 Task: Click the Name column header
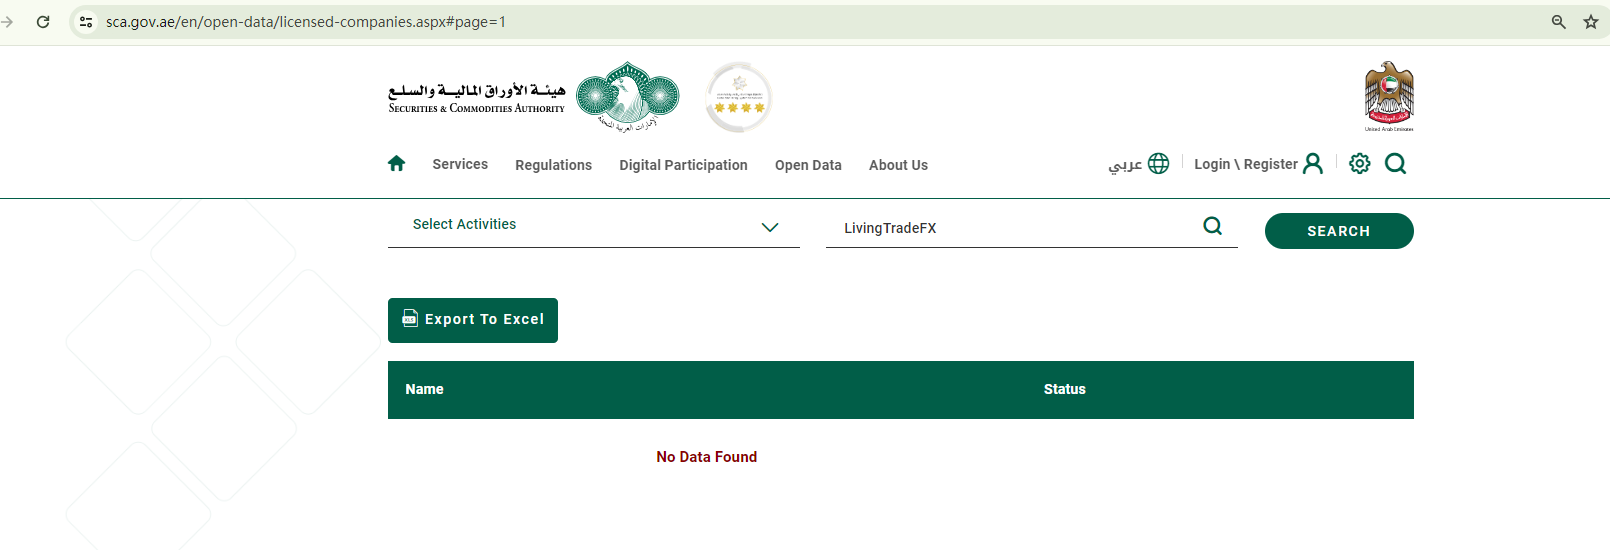424,389
